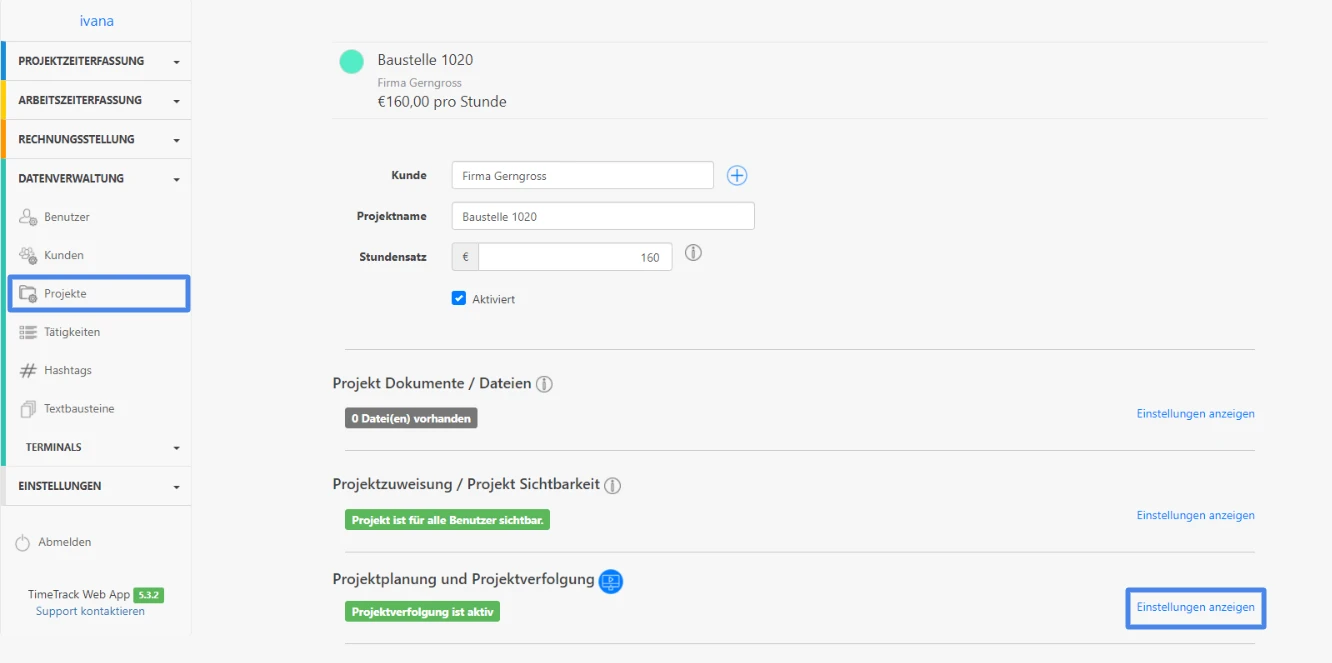Select the Arbeitszeiterfassung menu item
This screenshot has width=1332, height=663.
point(95,100)
